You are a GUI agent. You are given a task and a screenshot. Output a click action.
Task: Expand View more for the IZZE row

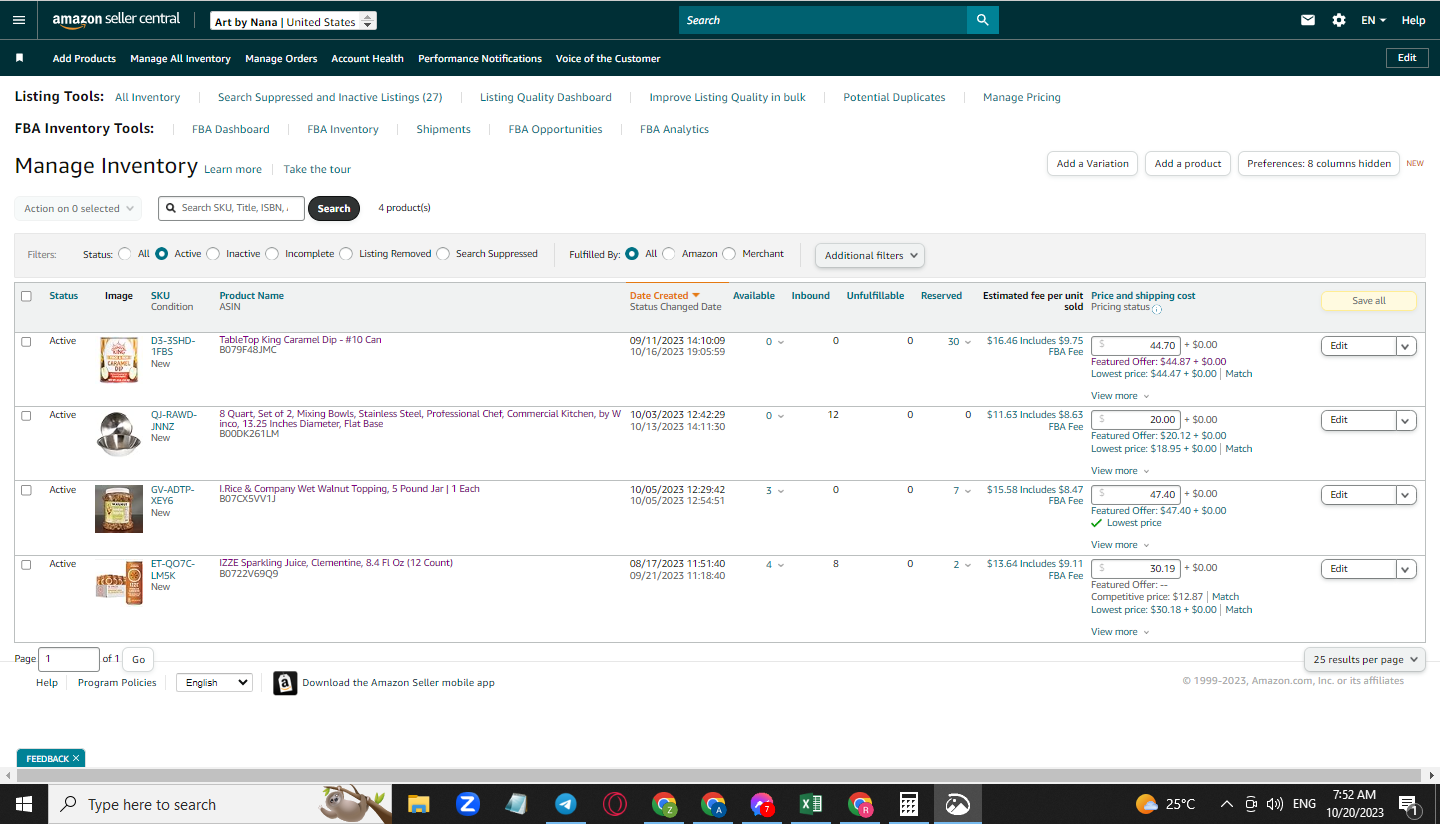tap(1120, 632)
